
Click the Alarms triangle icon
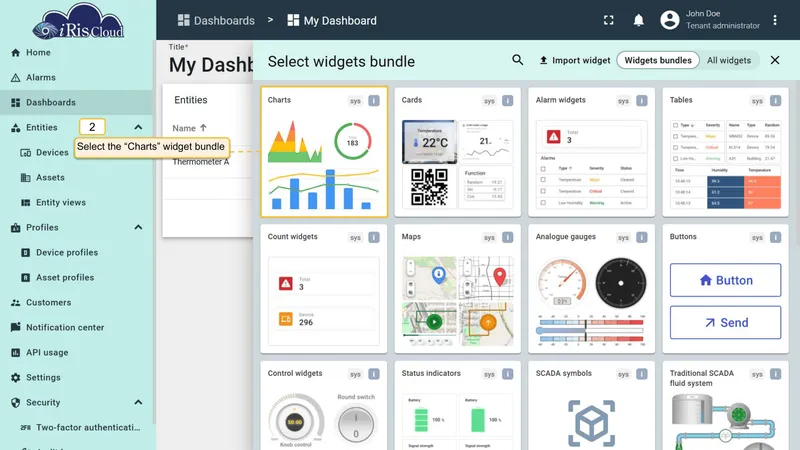pyautogui.click(x=15, y=78)
